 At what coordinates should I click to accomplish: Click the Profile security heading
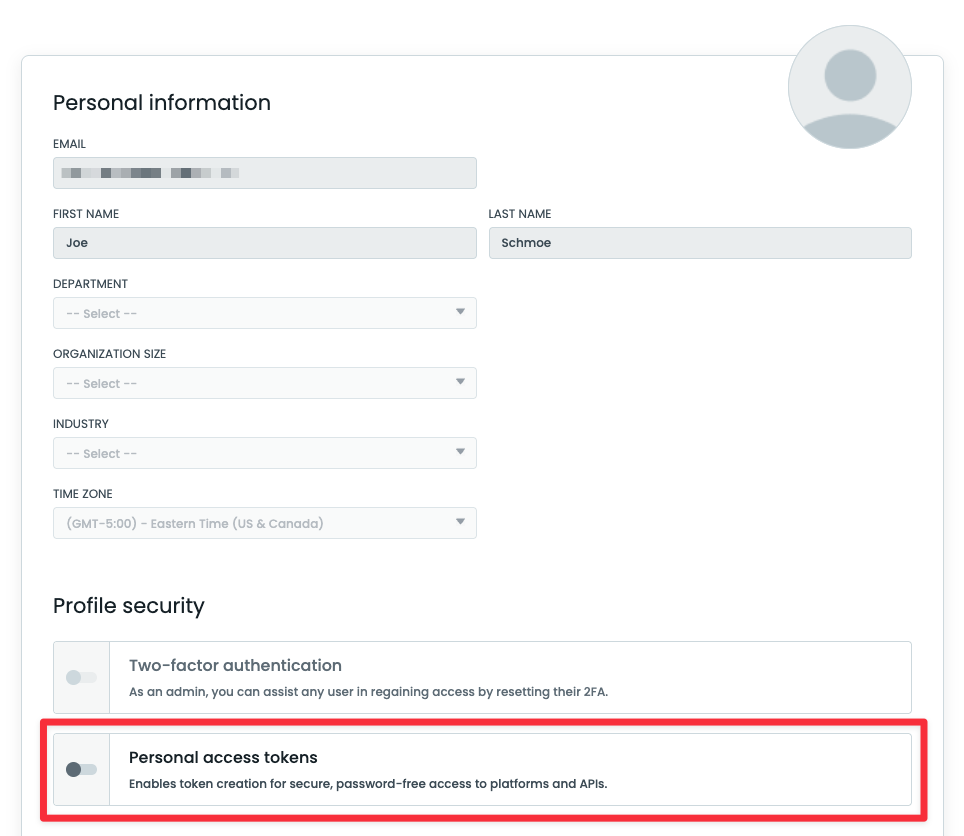[x=129, y=606]
